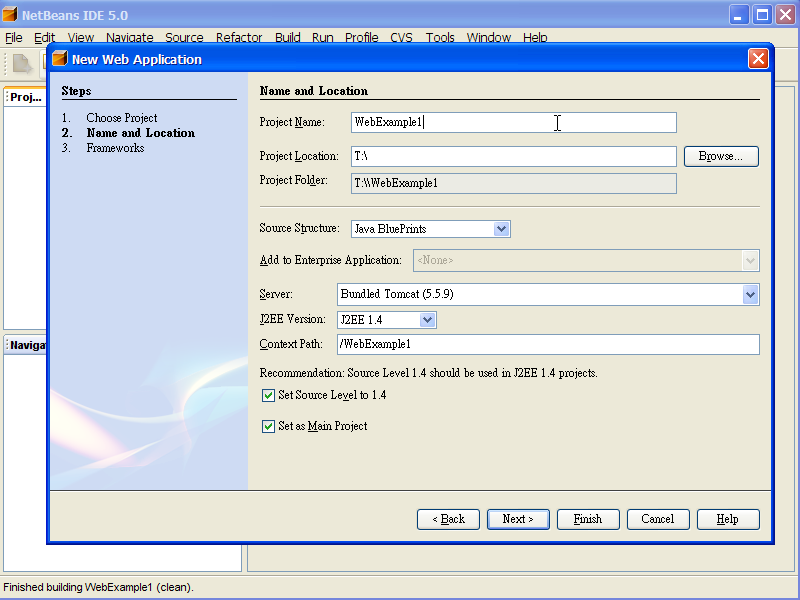Open the File menu
Image resolution: width=800 pixels, height=600 pixels.
(14, 37)
